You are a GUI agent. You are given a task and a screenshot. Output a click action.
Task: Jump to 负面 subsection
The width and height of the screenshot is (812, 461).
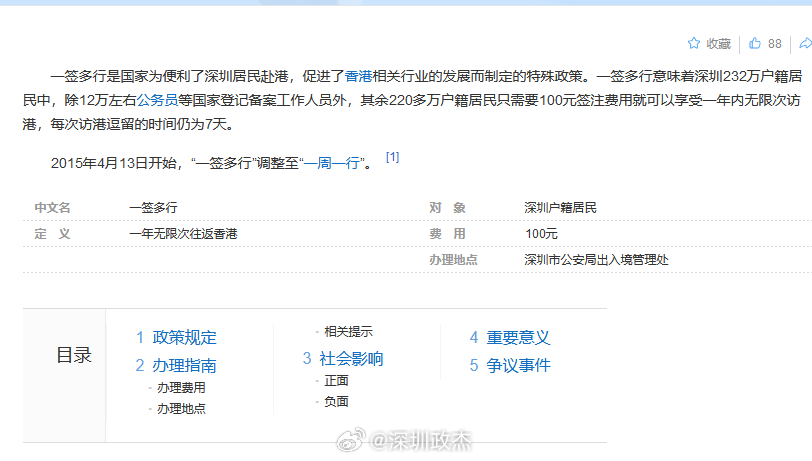336,401
